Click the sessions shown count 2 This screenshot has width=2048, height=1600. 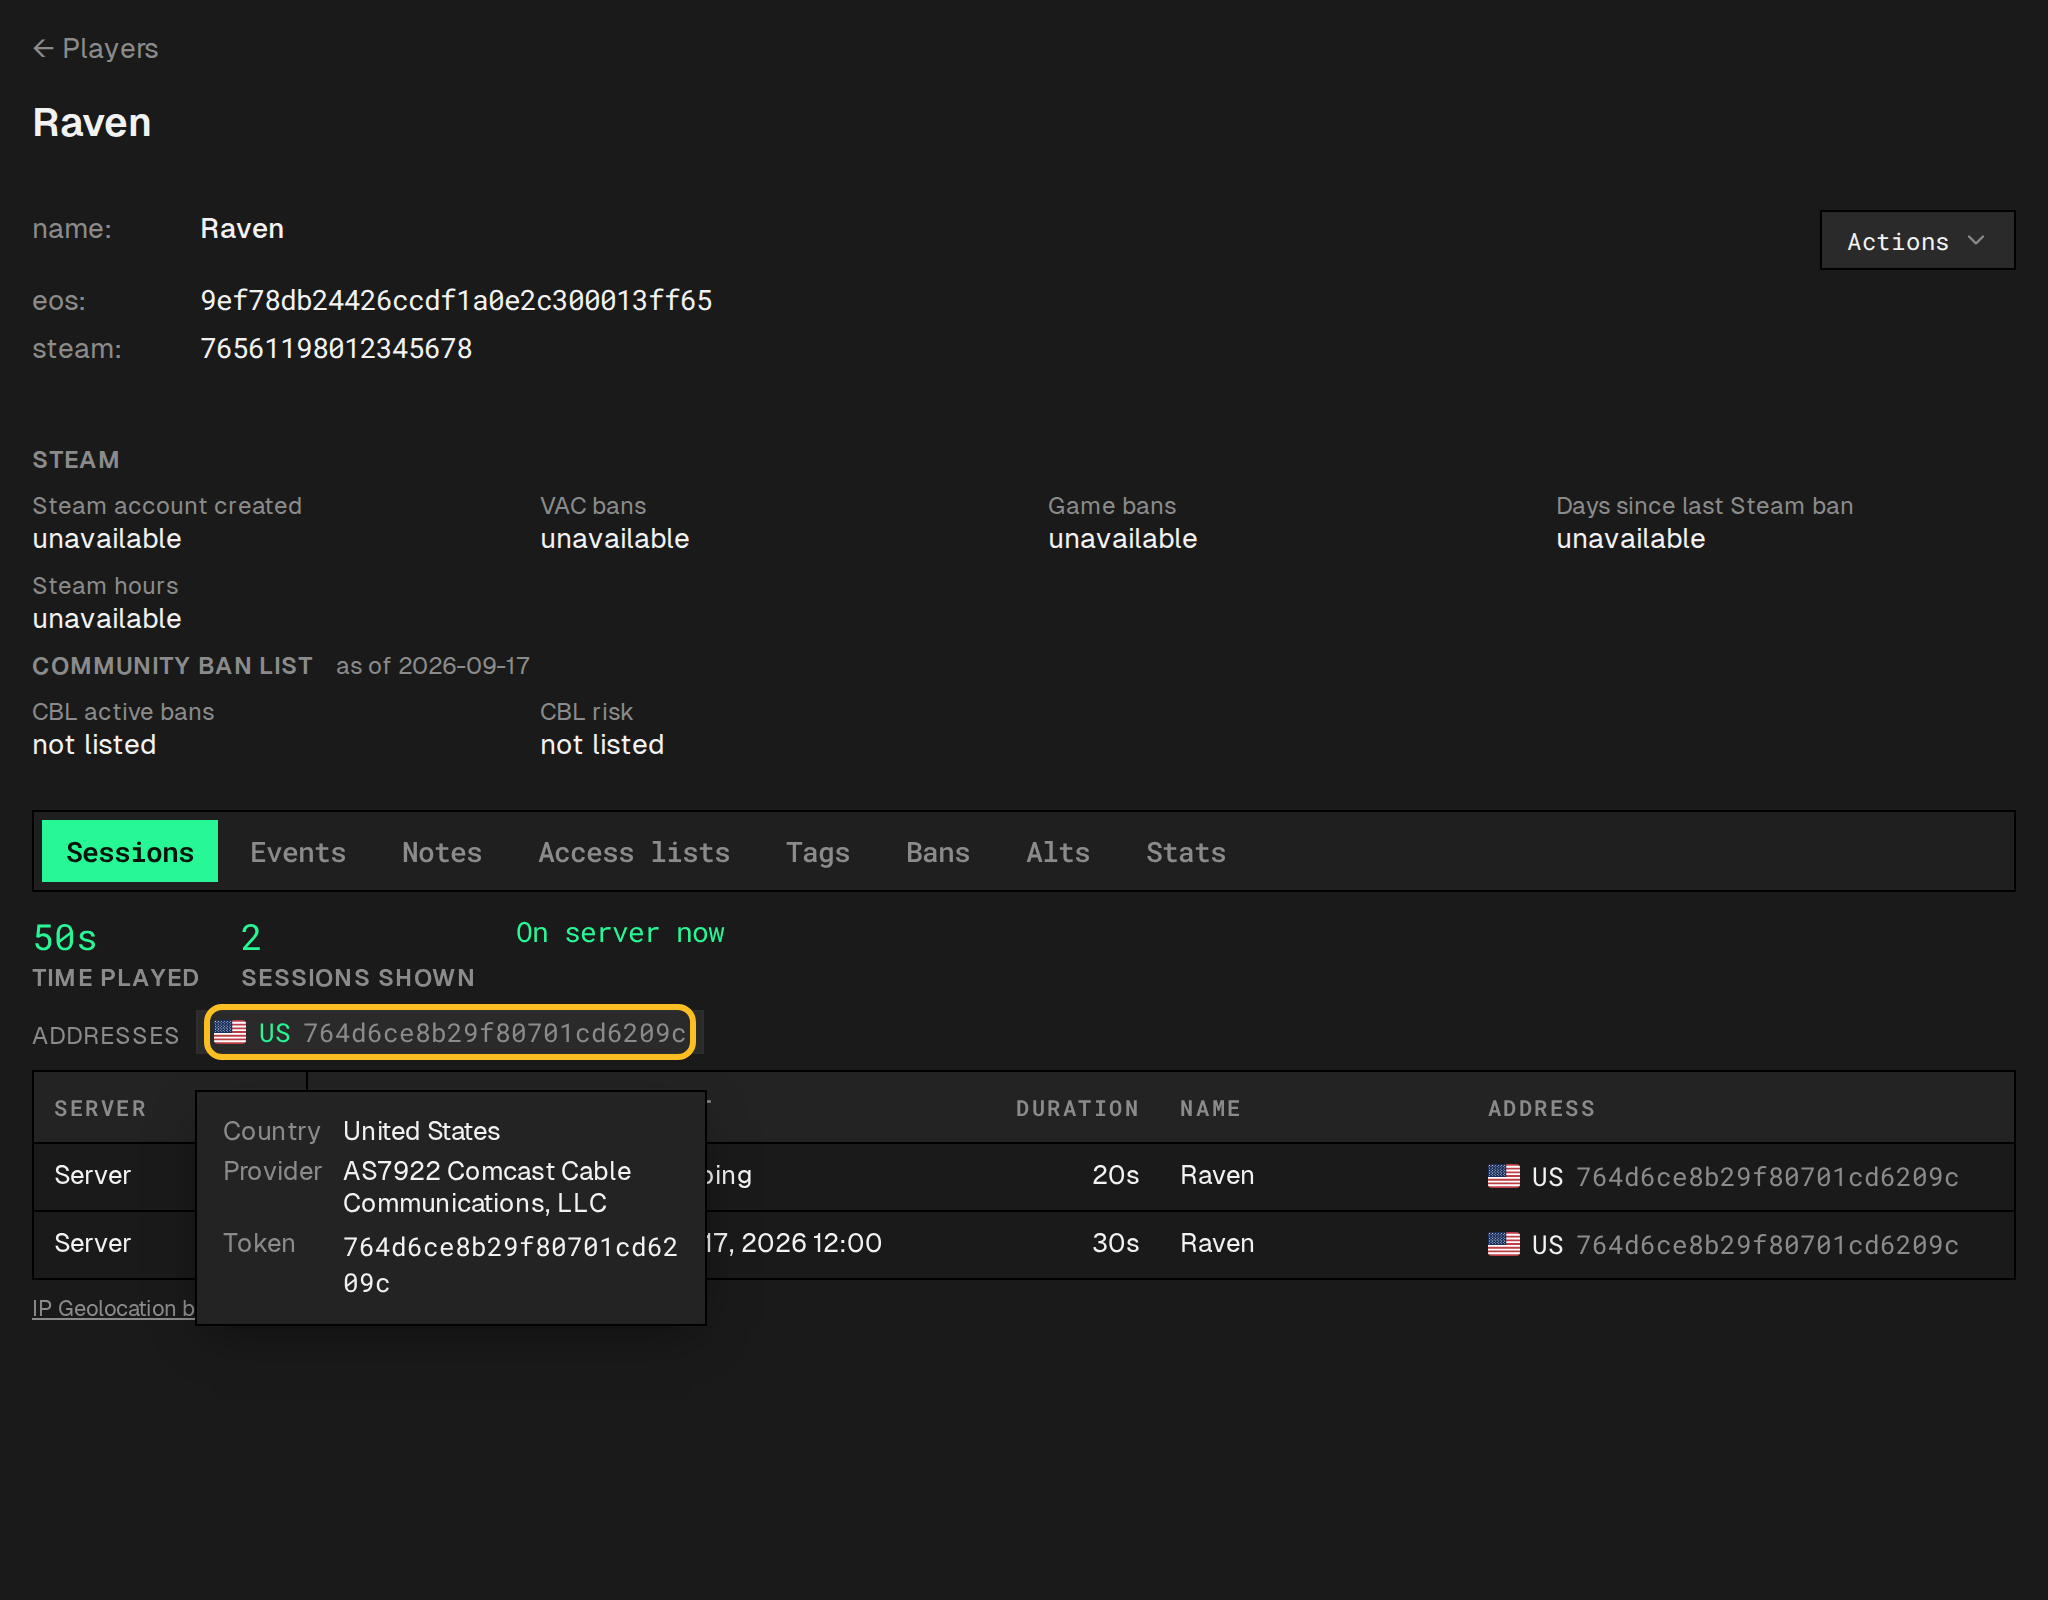click(x=251, y=938)
